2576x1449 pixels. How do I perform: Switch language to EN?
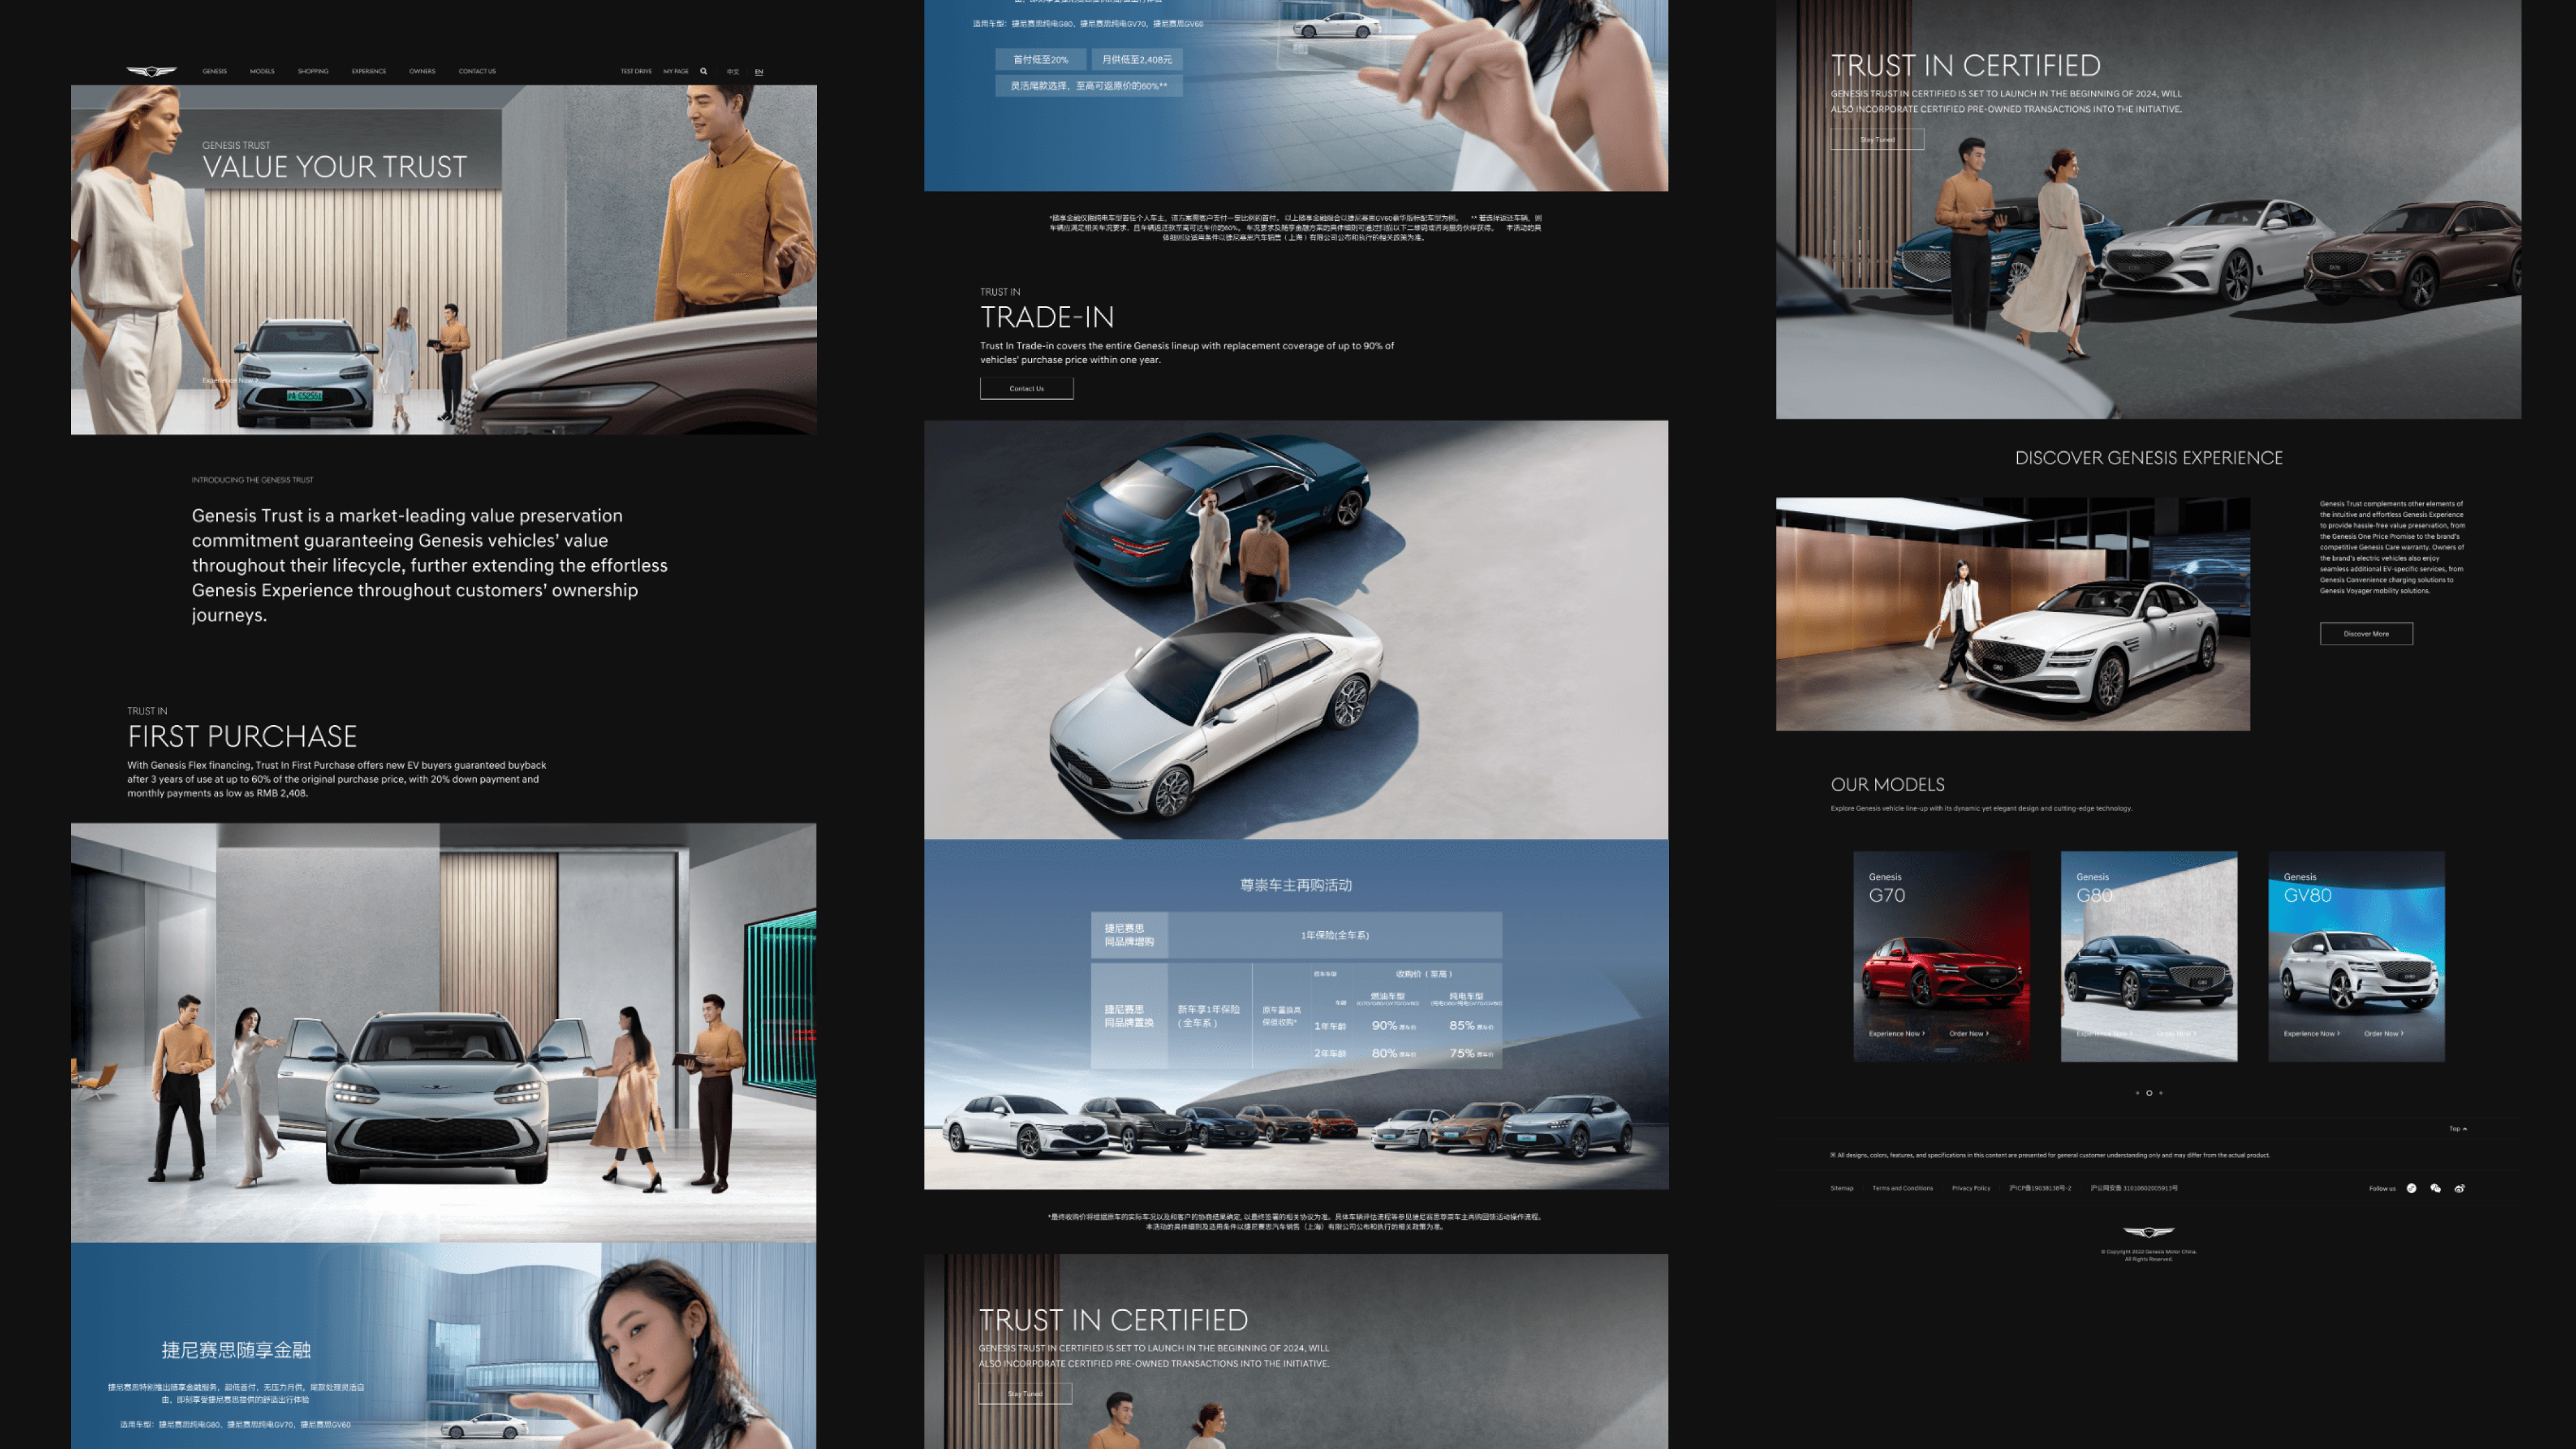[x=759, y=72]
